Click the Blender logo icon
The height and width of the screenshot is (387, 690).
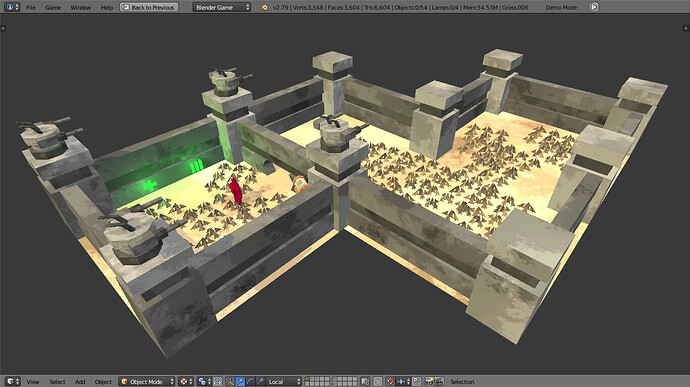(264, 7)
